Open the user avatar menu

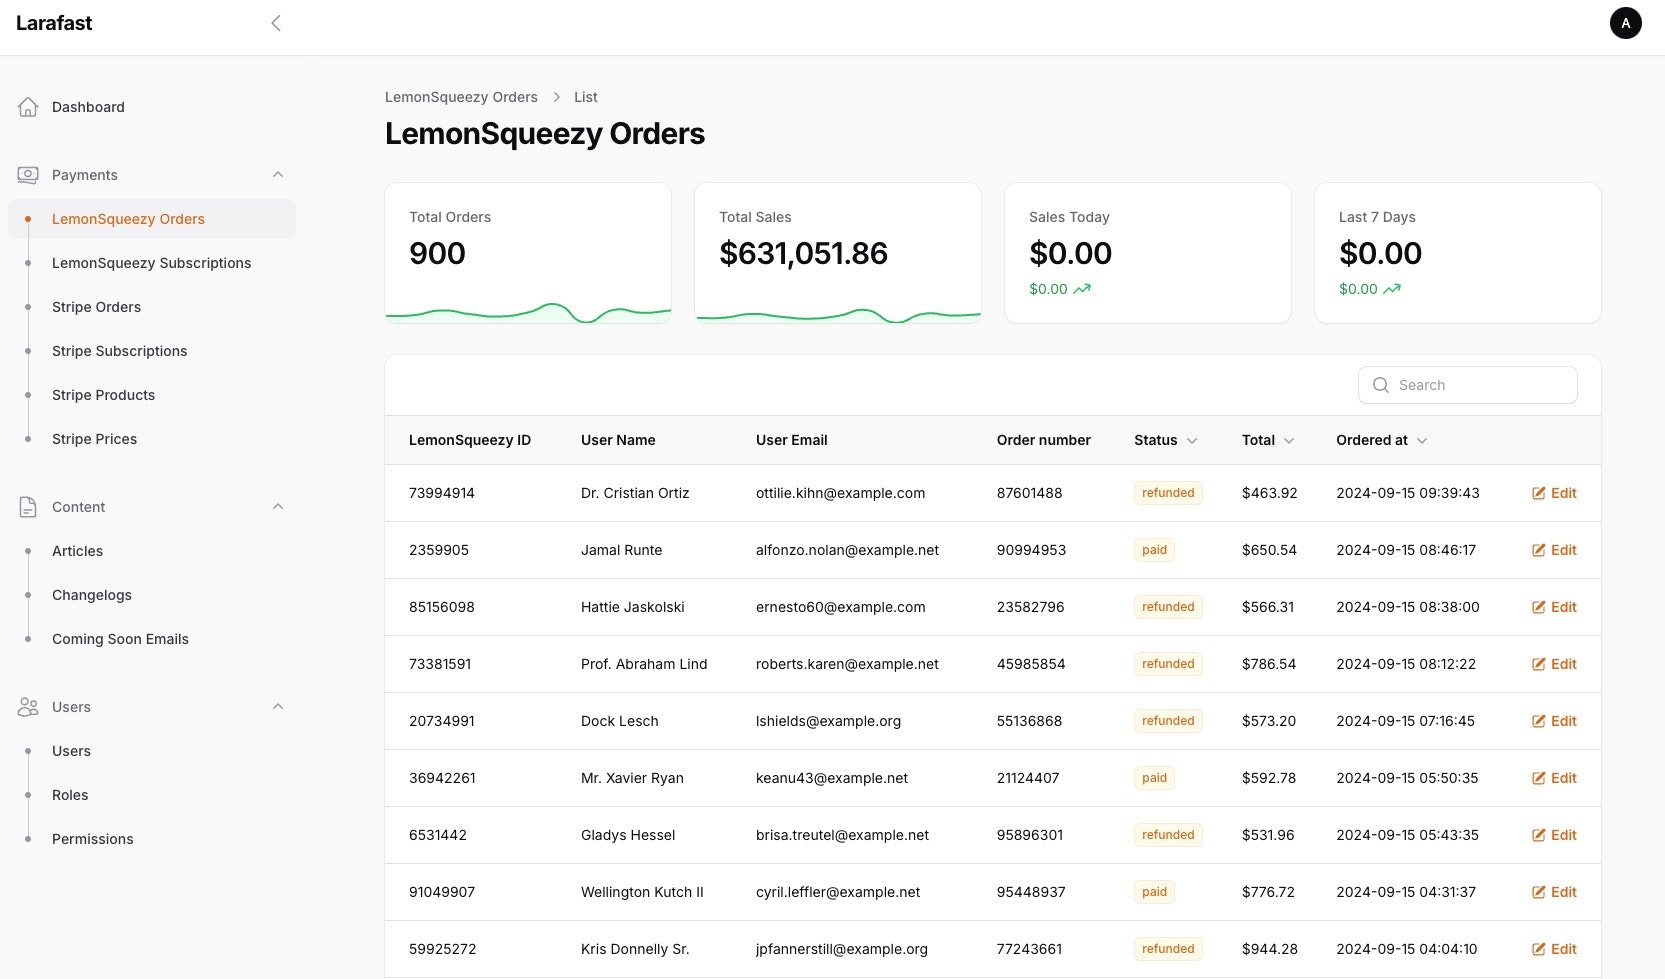1625,23
